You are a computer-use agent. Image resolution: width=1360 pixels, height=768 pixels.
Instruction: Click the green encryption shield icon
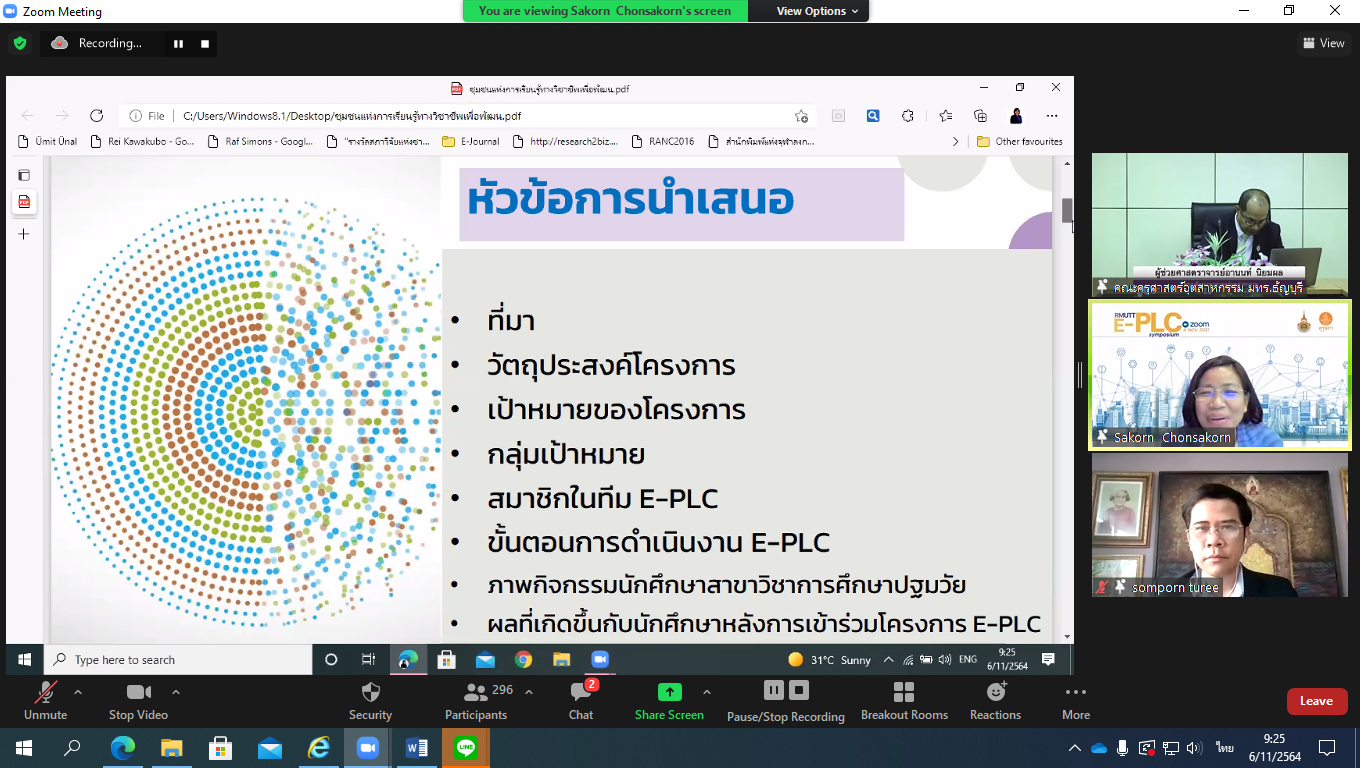[20, 43]
